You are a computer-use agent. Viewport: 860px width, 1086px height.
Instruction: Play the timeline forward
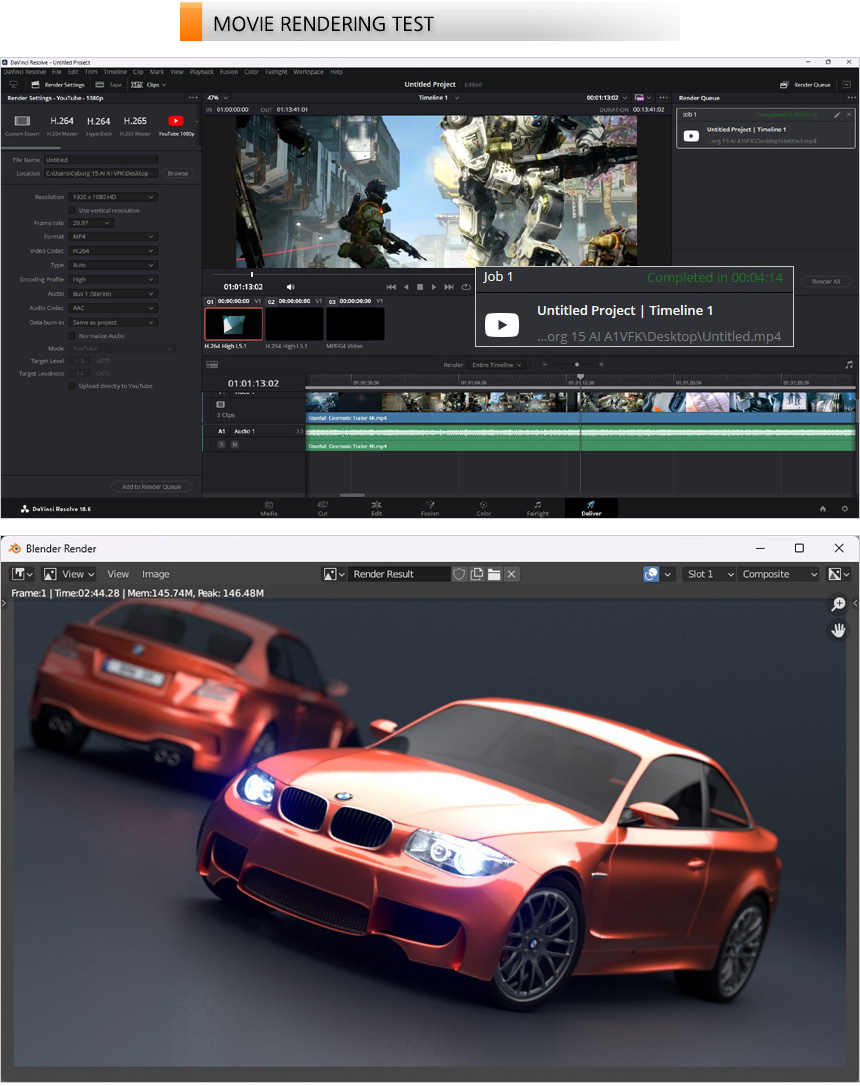coord(434,287)
